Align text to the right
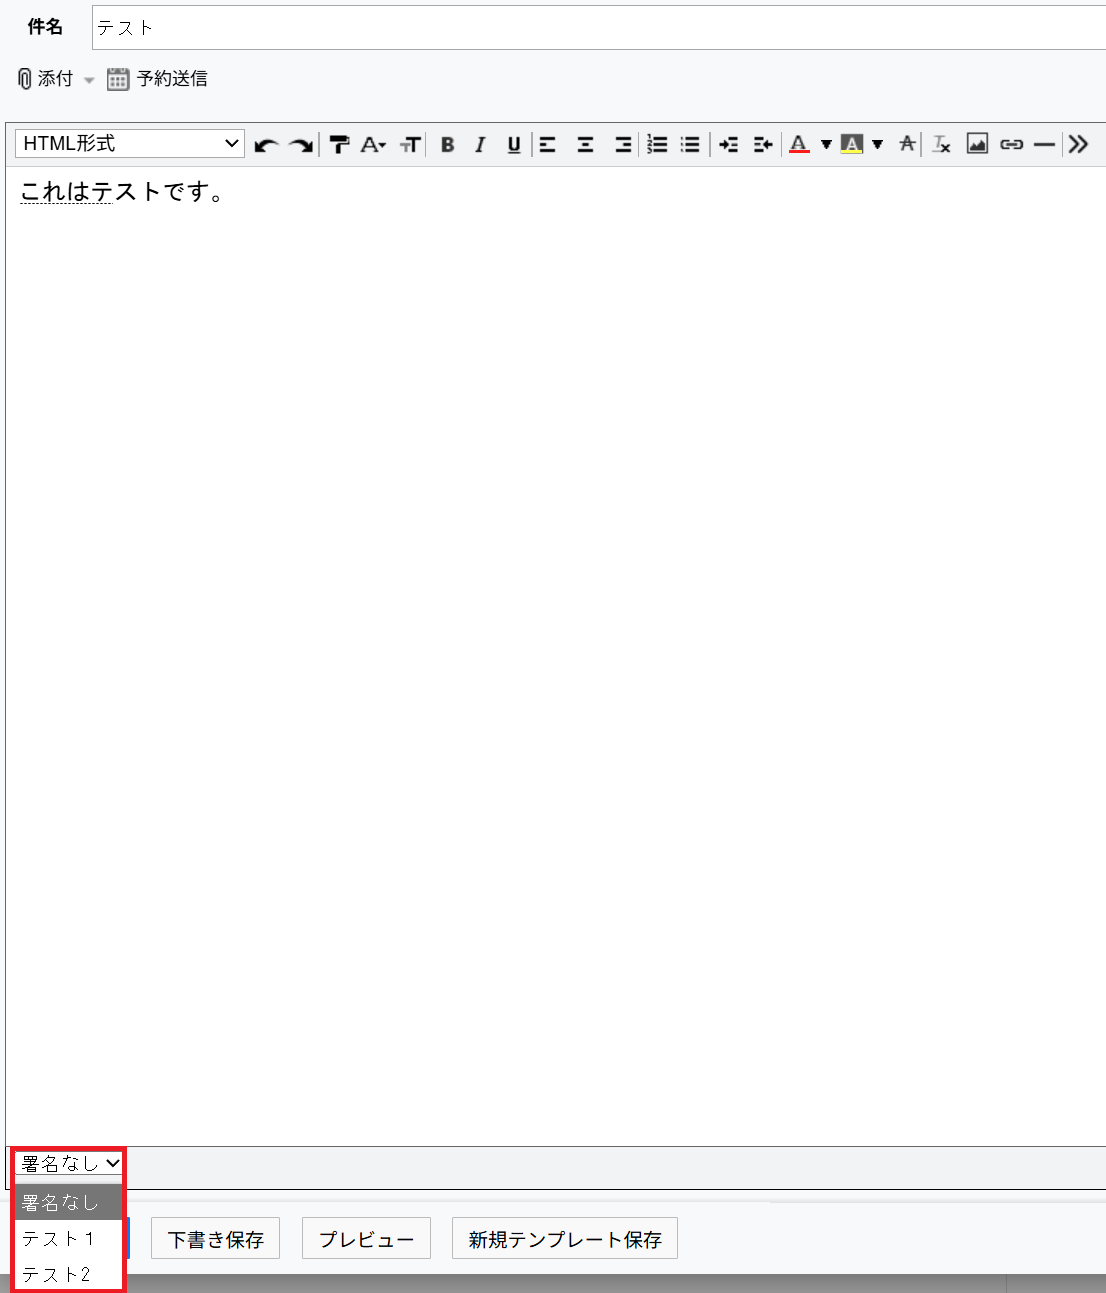The width and height of the screenshot is (1106, 1293). [622, 144]
